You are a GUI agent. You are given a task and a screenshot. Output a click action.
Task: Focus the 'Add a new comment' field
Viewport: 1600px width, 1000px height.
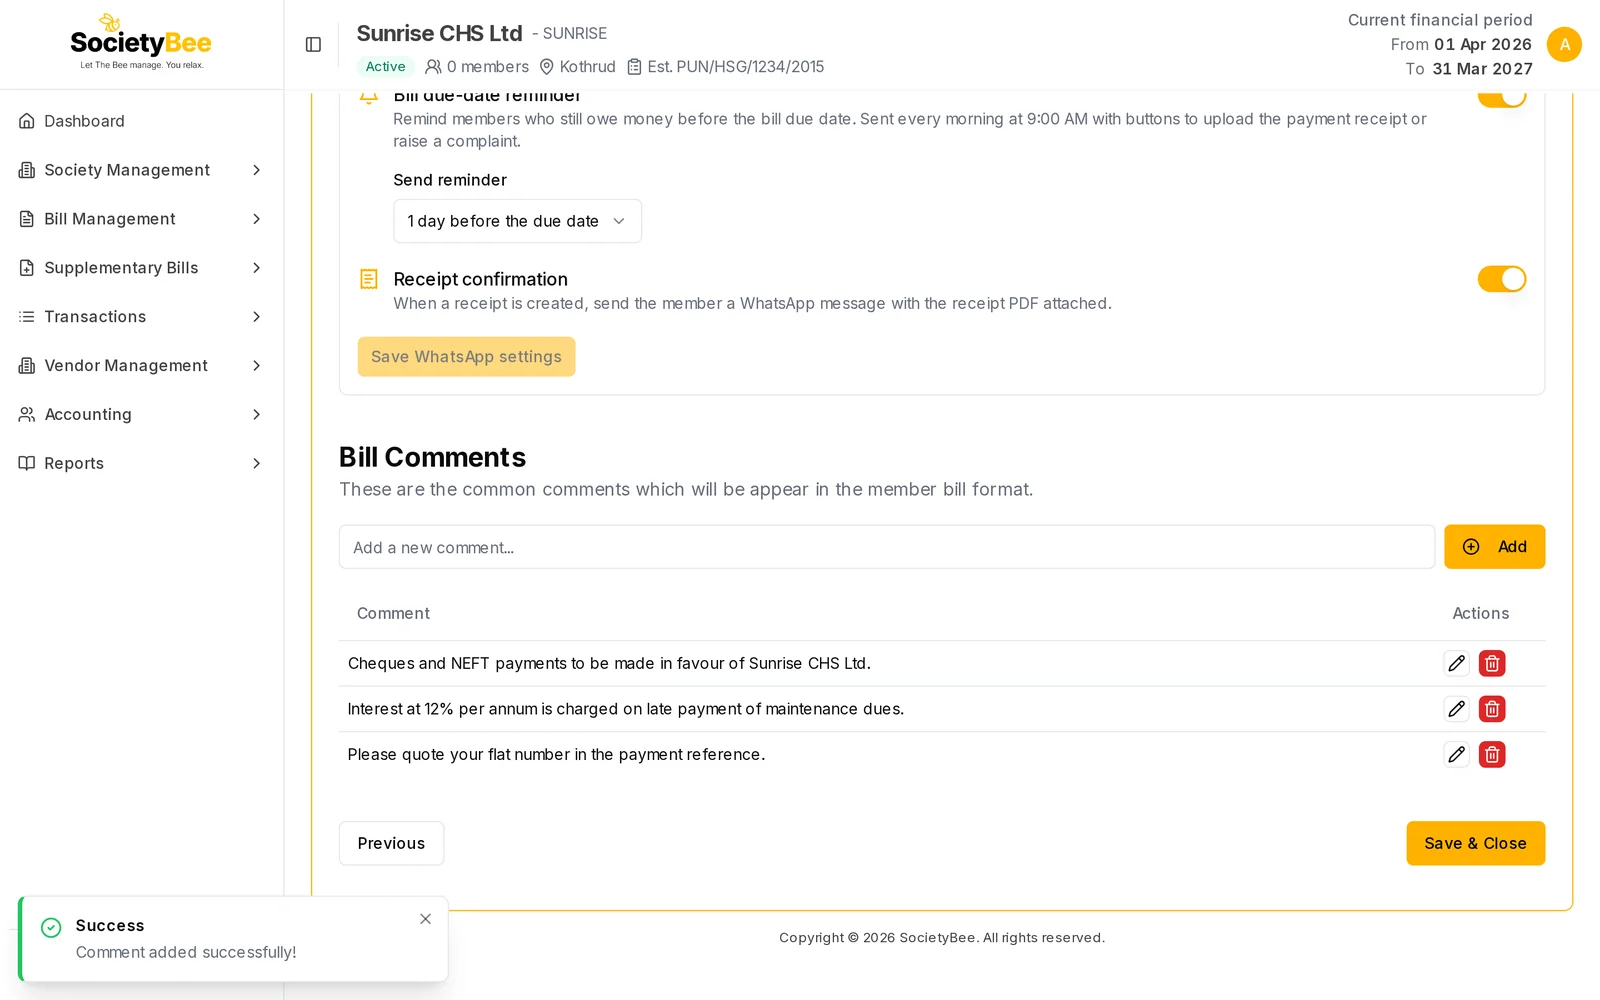point(887,547)
